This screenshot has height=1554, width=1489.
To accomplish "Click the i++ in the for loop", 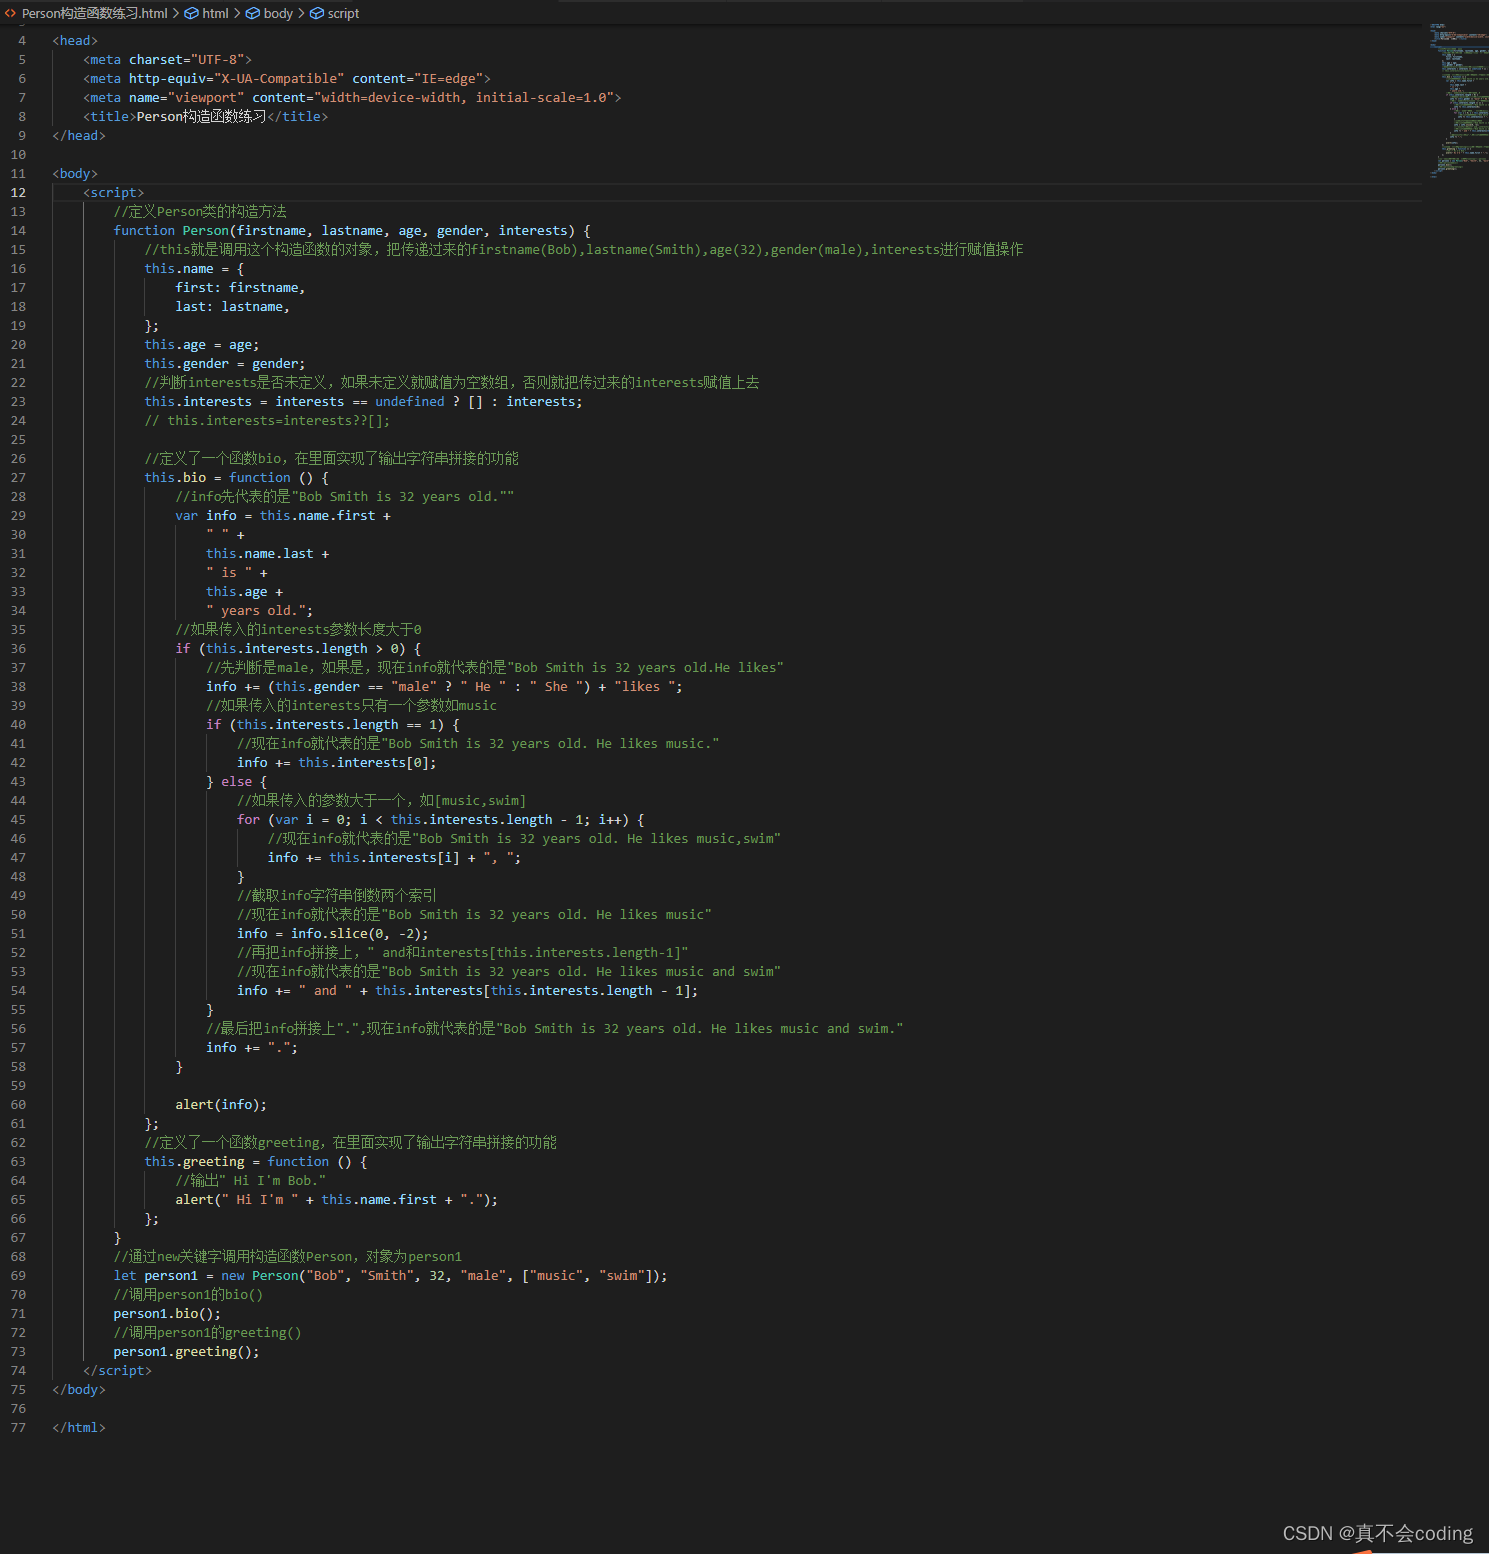I will pos(610,819).
